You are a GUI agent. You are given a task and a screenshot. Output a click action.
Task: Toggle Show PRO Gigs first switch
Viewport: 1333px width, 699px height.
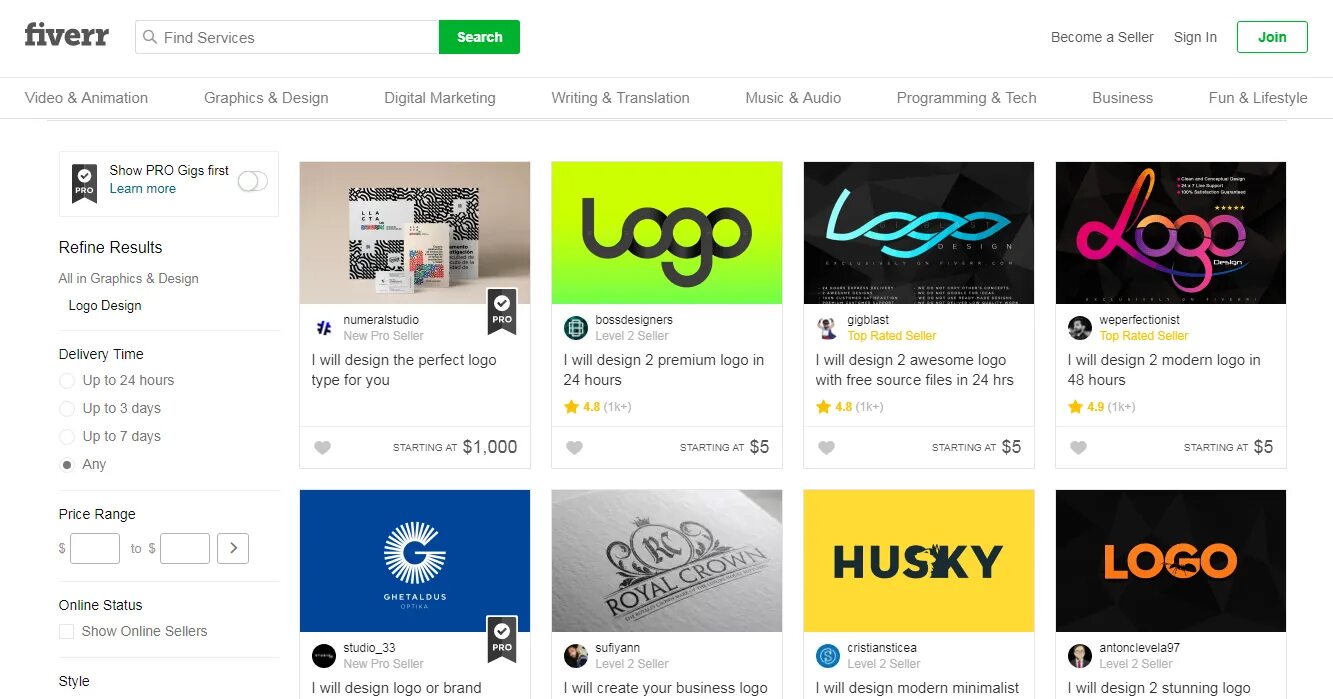pos(252,181)
